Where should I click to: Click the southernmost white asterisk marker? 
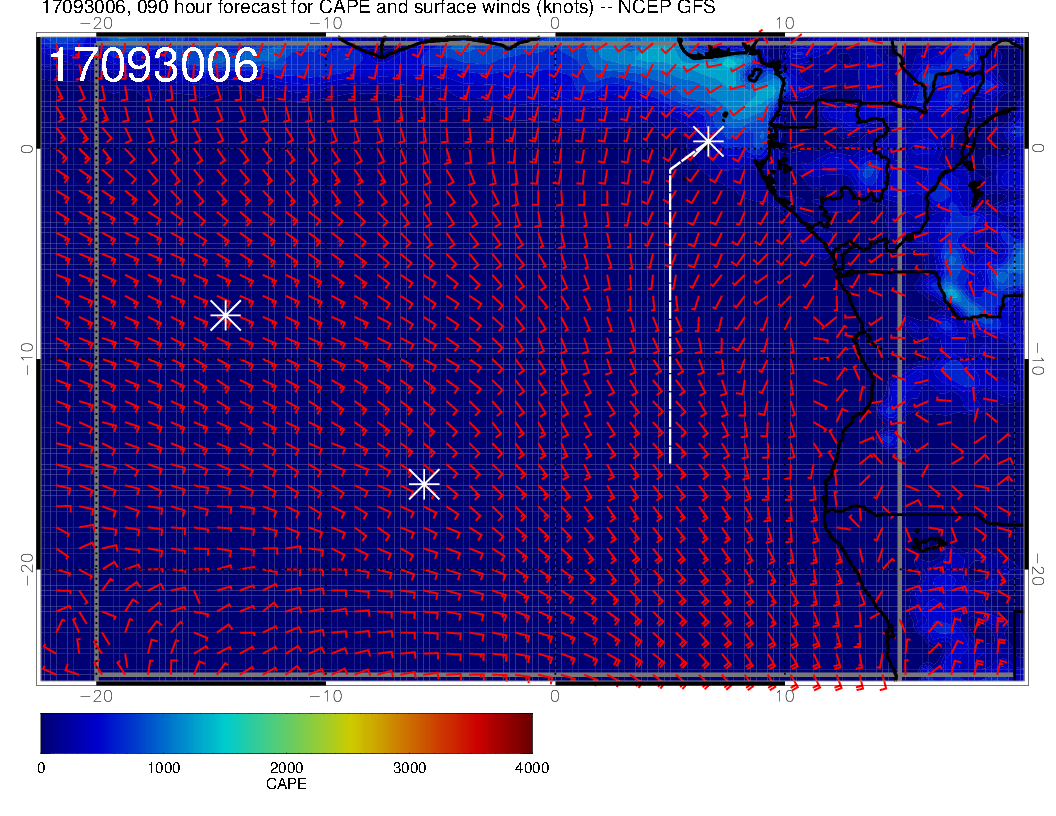tap(424, 483)
